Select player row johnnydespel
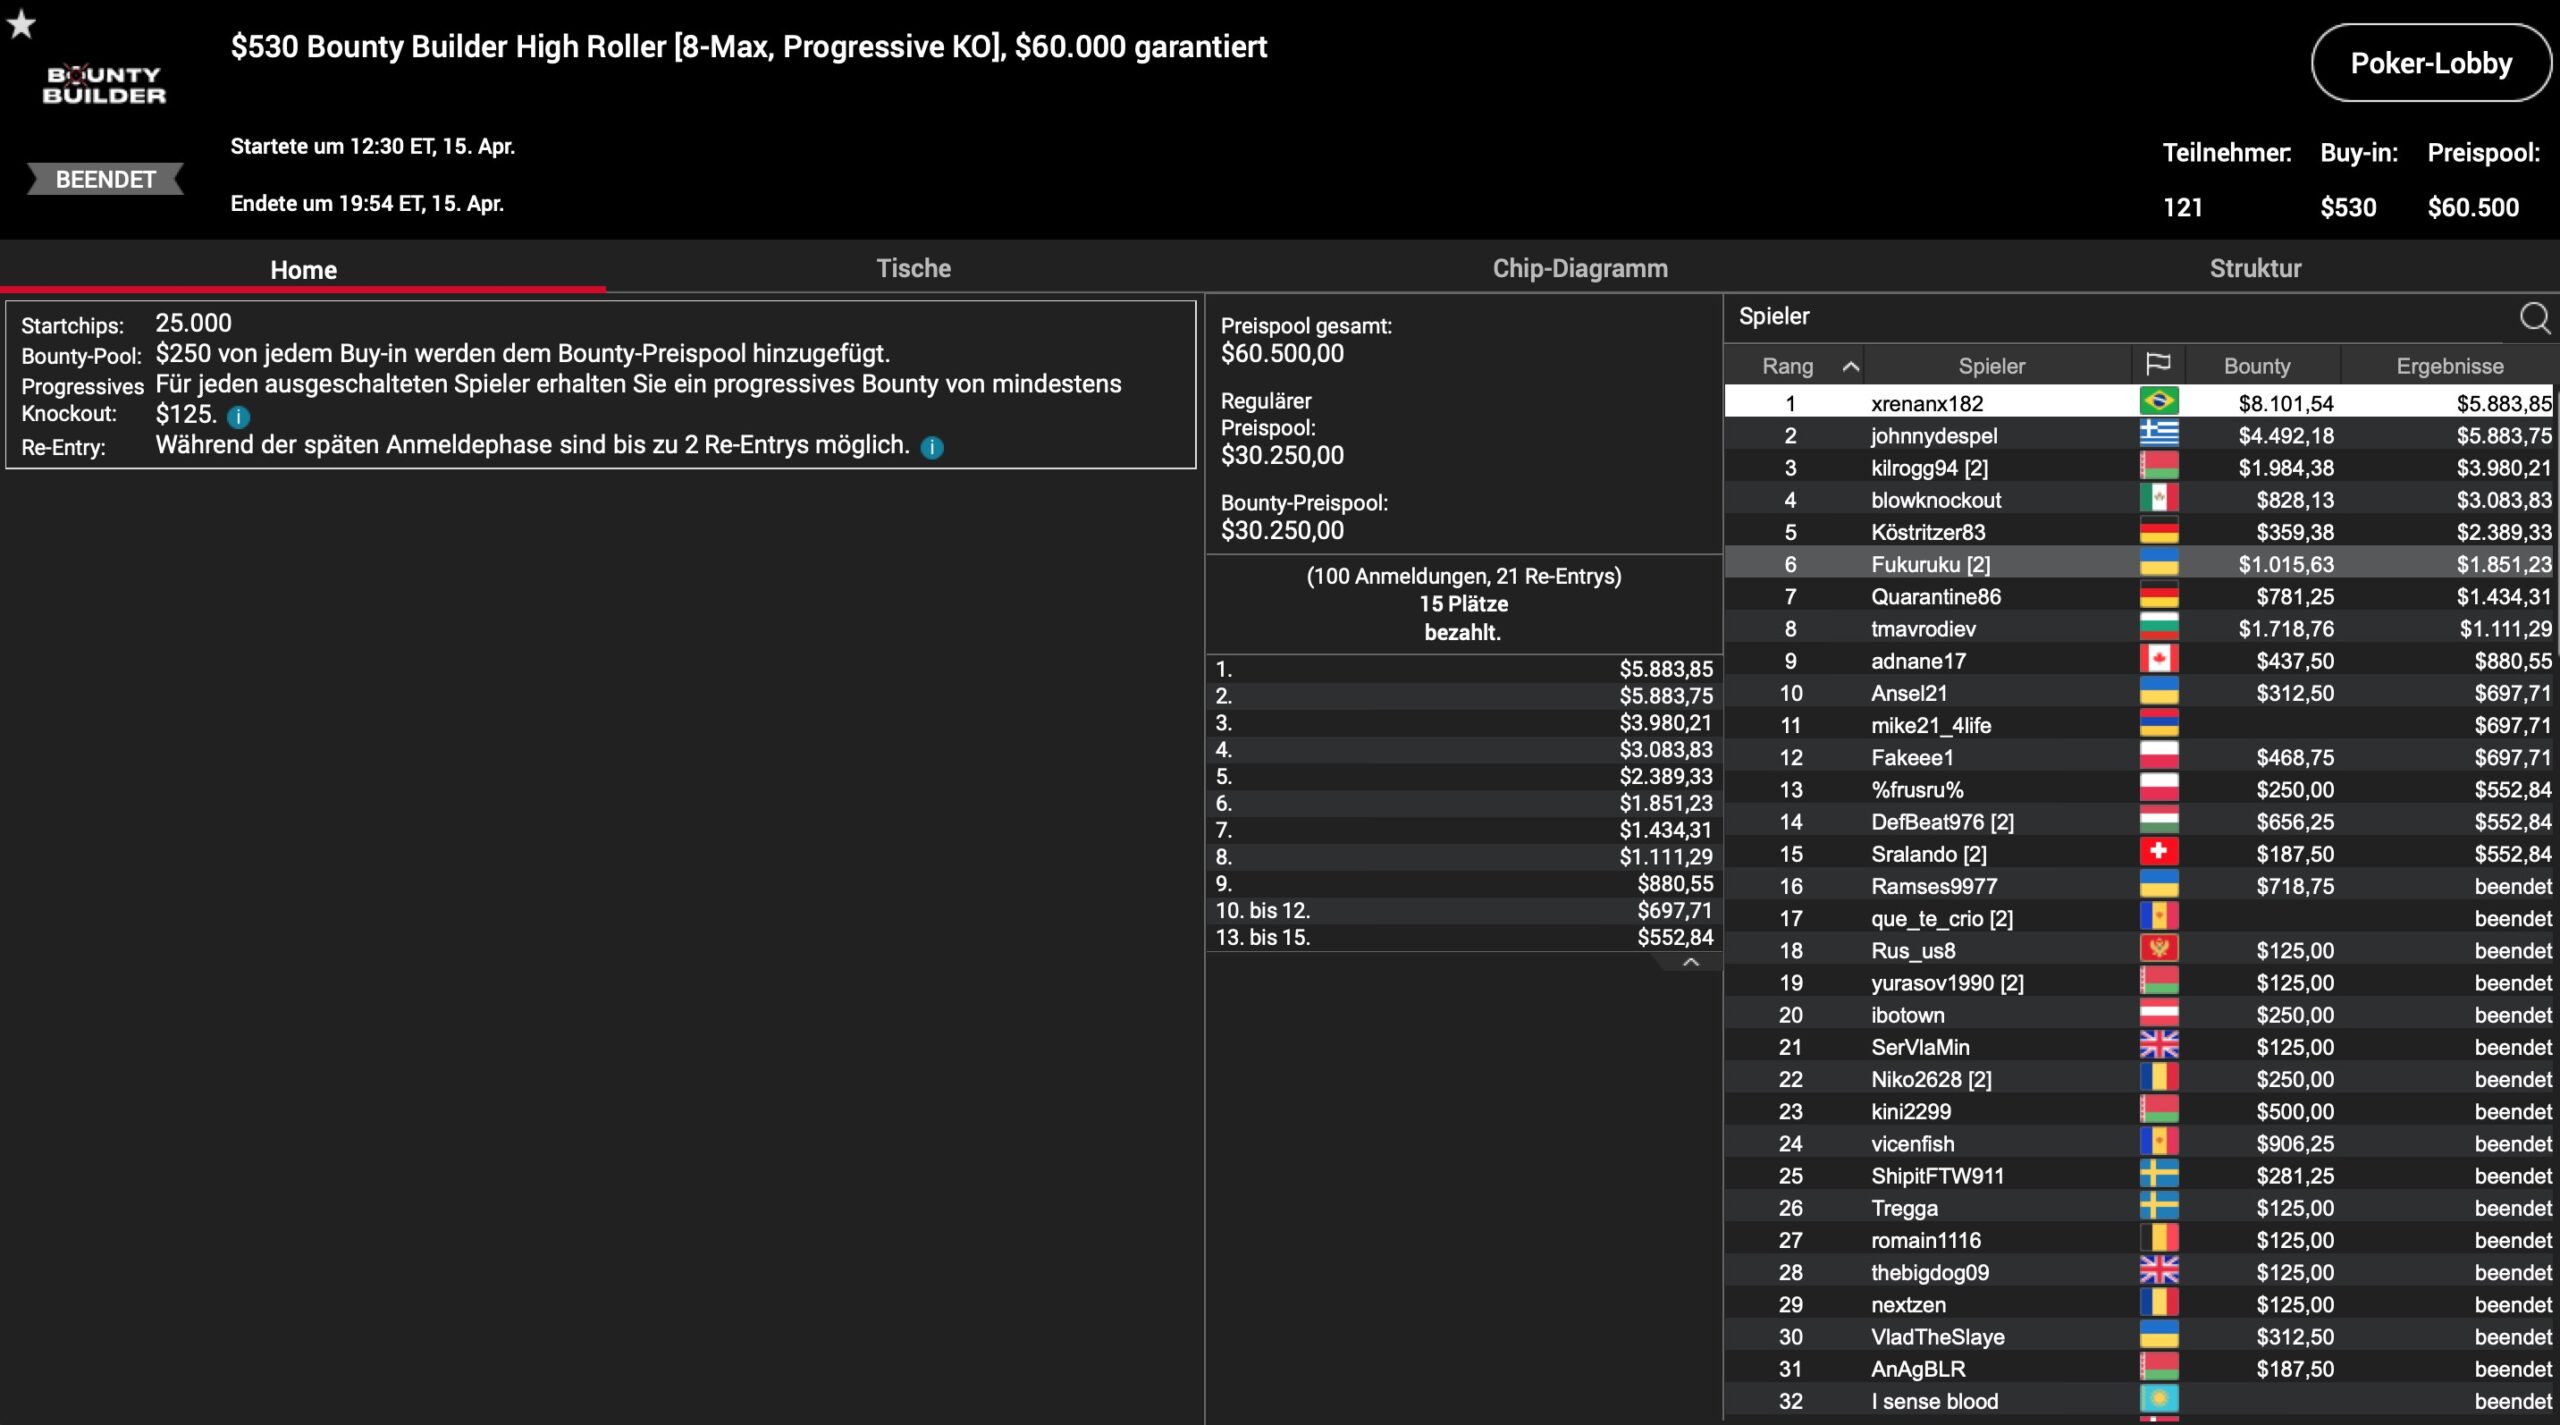 pos(1933,436)
